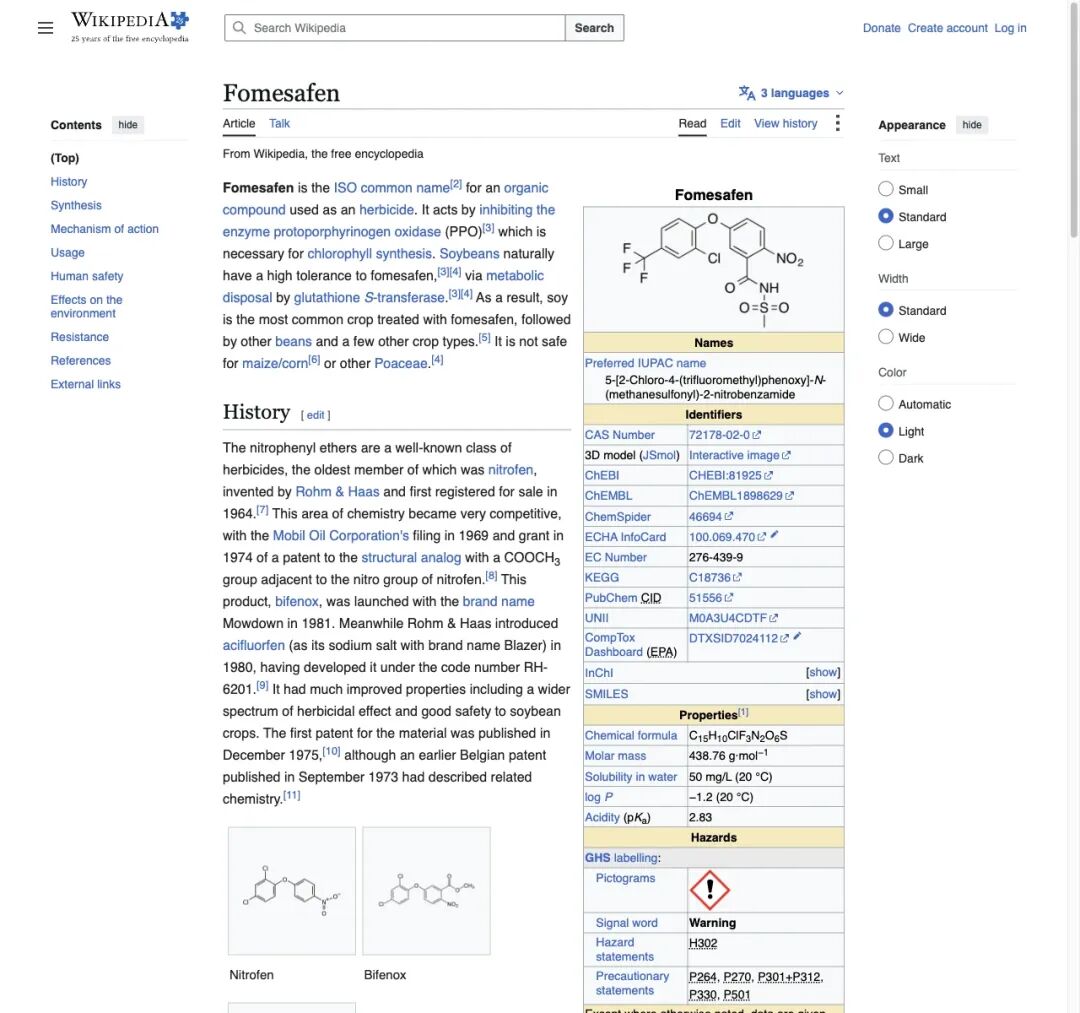Hide the Appearance panel
Viewport: 1080px width, 1013px height.
click(972, 125)
